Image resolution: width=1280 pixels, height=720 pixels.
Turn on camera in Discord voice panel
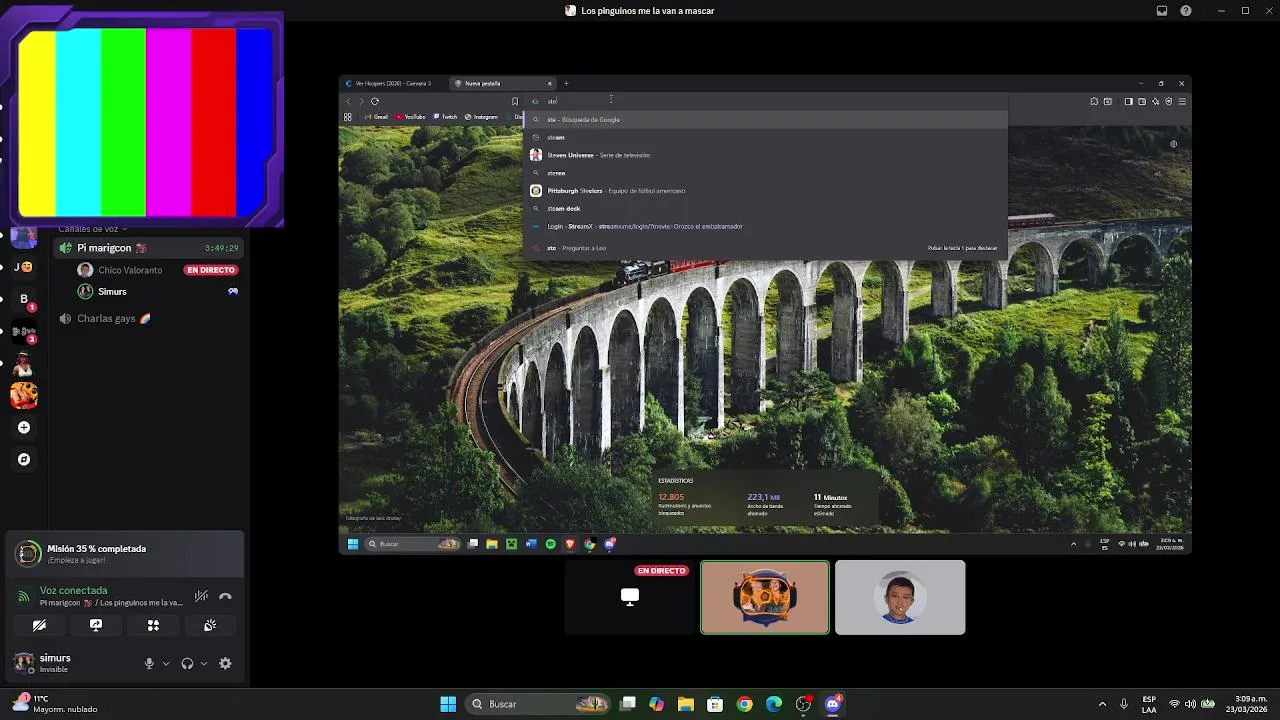[x=39, y=625]
